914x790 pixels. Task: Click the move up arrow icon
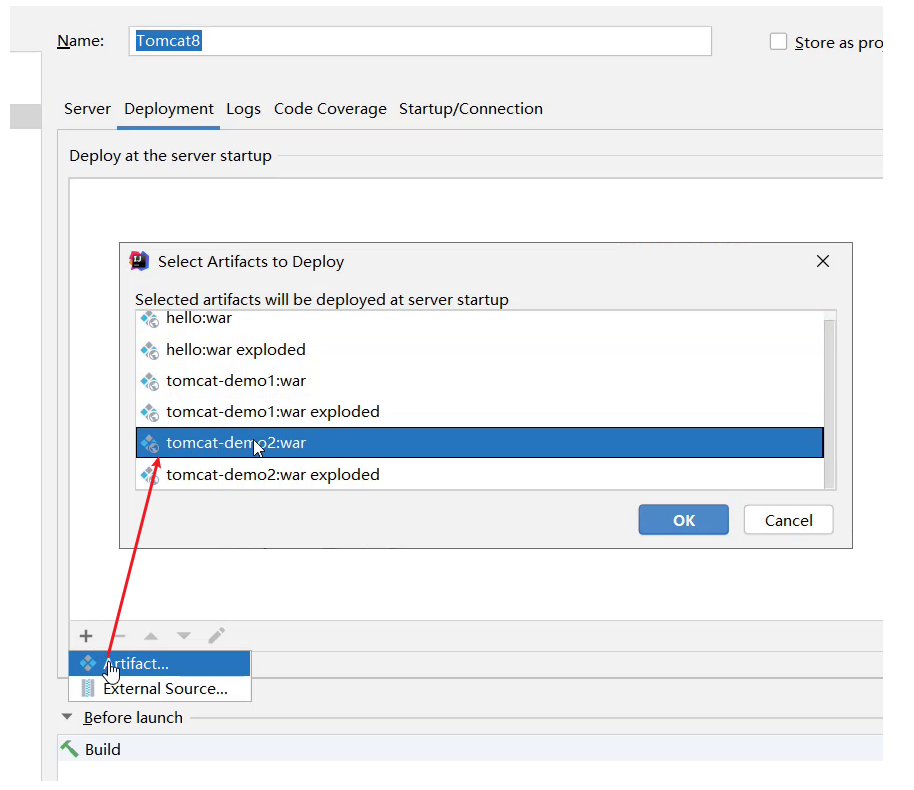coord(151,636)
